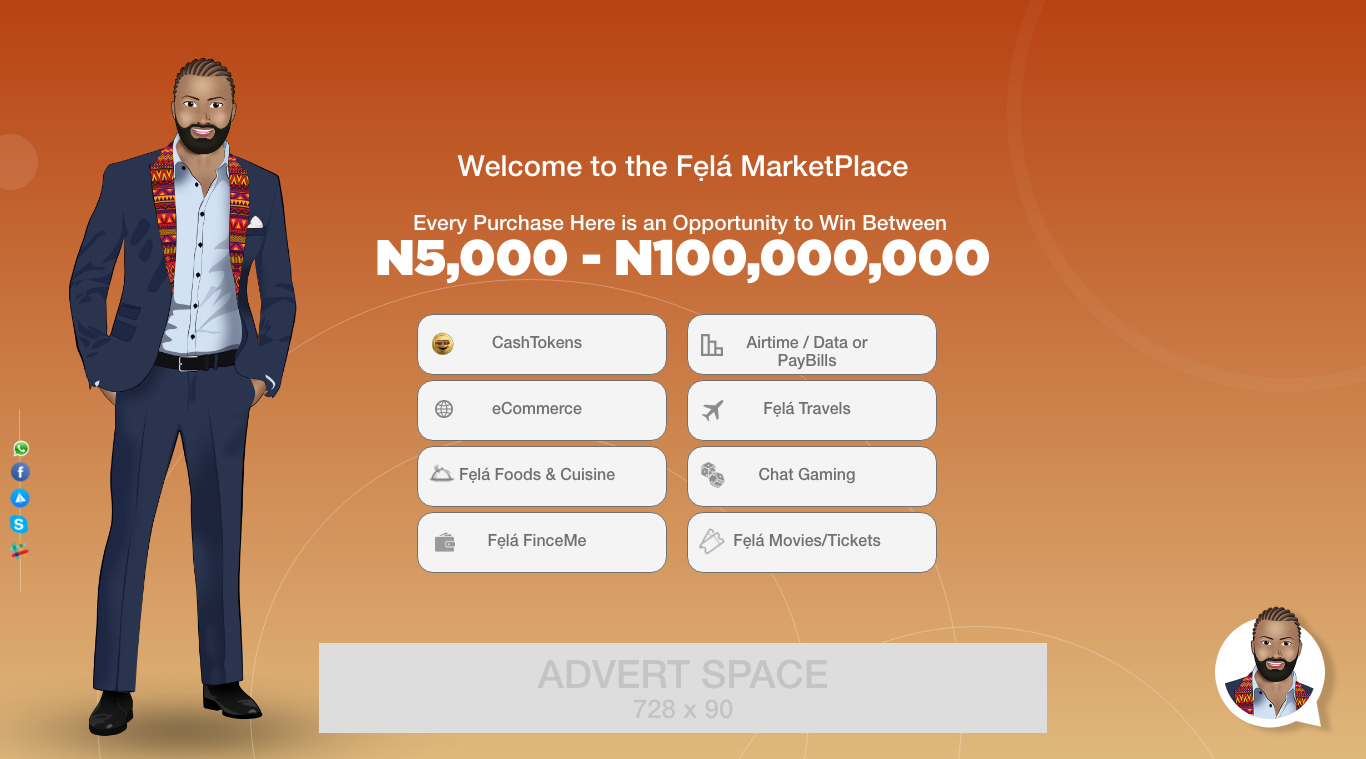The image size is (1366, 759).
Task: Choose Felá Foods & Cuisine
Action: pos(542,476)
